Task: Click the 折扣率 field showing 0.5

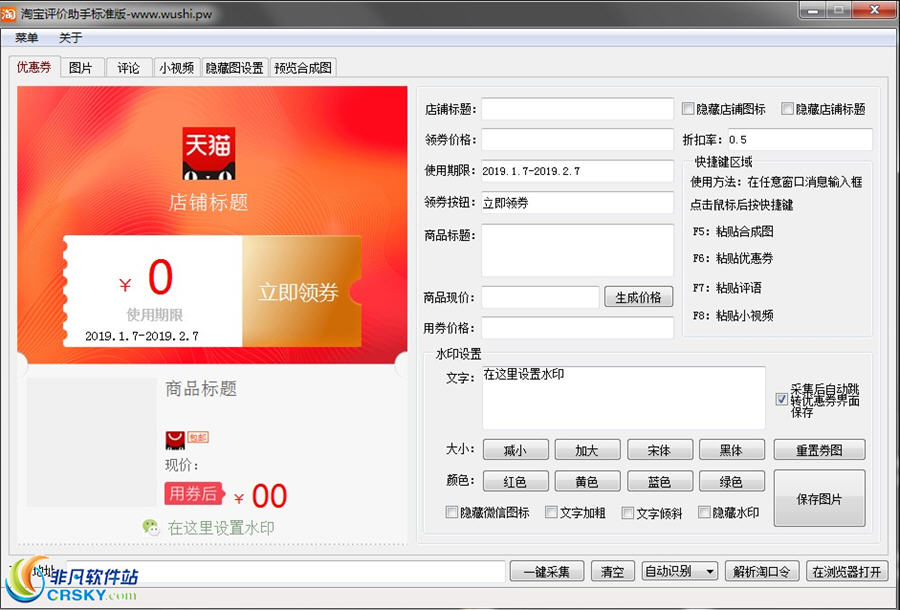Action: point(800,139)
